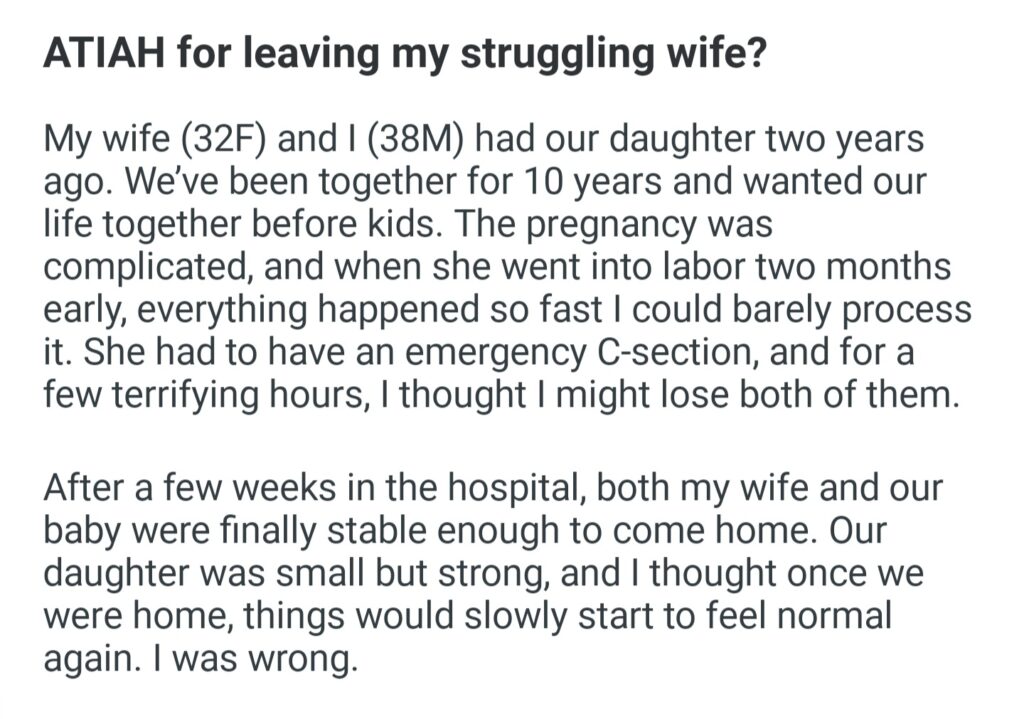This screenshot has width=1024, height=719.
Task: Click the word "early" starting the fifth line
Action: 84,310
